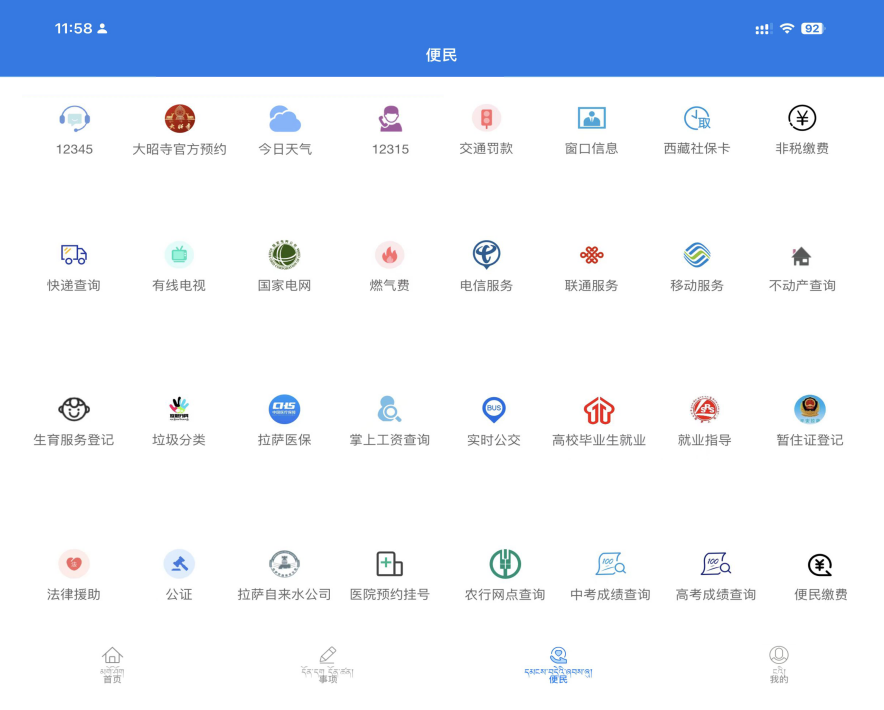Open 不动产查询 house icon
This screenshot has height=710, width=884.
(802, 255)
